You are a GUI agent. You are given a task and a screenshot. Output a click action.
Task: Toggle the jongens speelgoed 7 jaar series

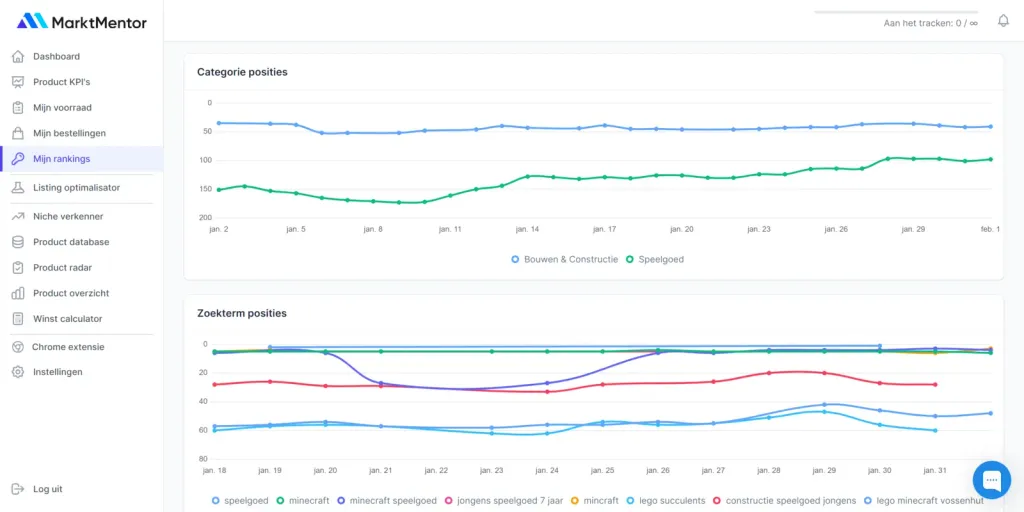[x=504, y=501]
